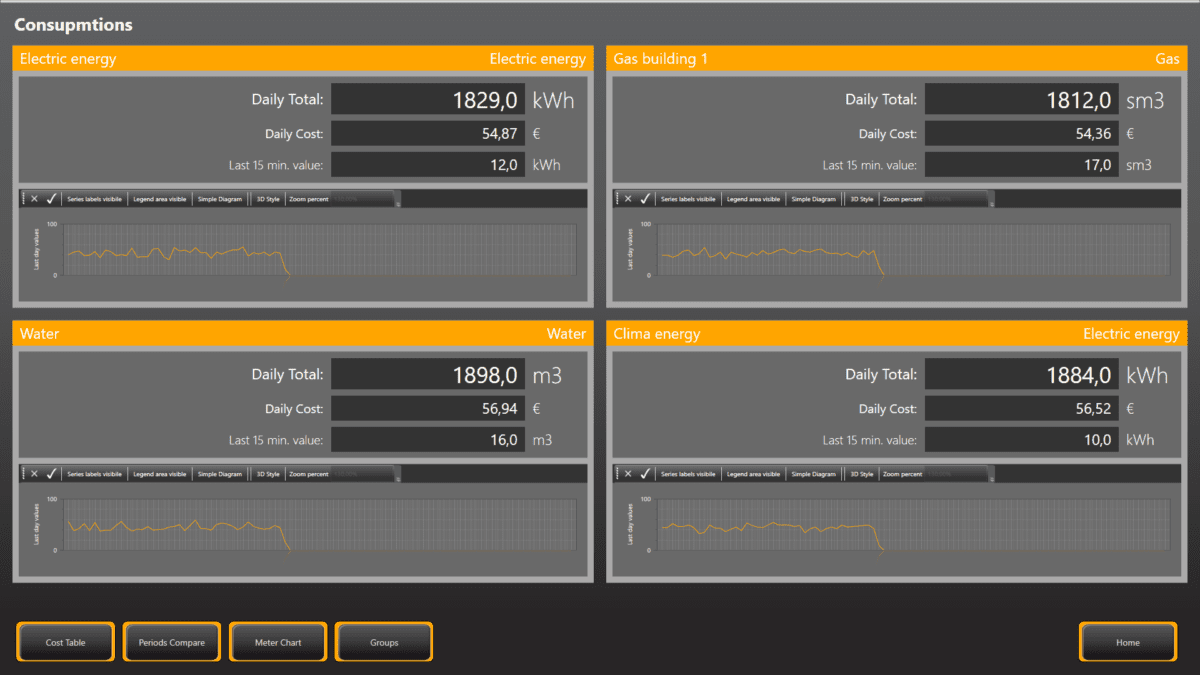Toggle Series labels visible on Electric energy chart
Image resolution: width=1200 pixels, height=675 pixels.
point(94,199)
